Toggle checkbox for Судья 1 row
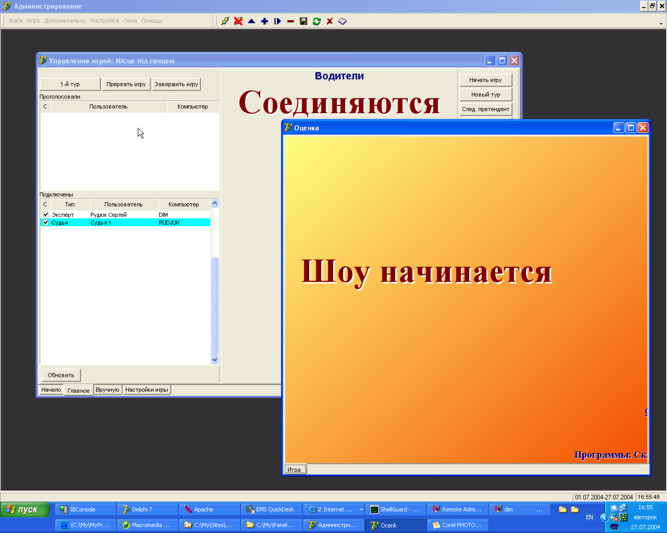The width and height of the screenshot is (667, 533). (45, 223)
